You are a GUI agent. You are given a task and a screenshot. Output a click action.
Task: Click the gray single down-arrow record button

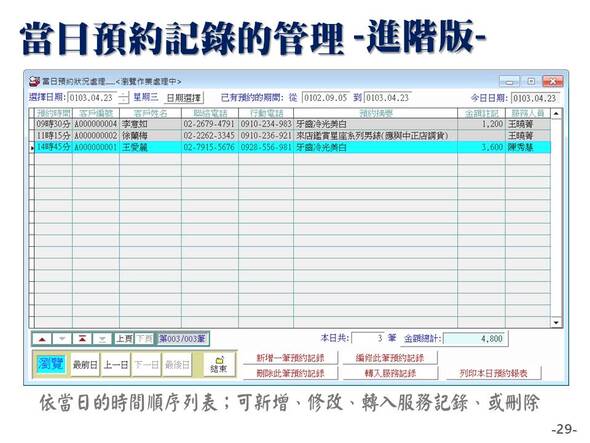pos(62,339)
